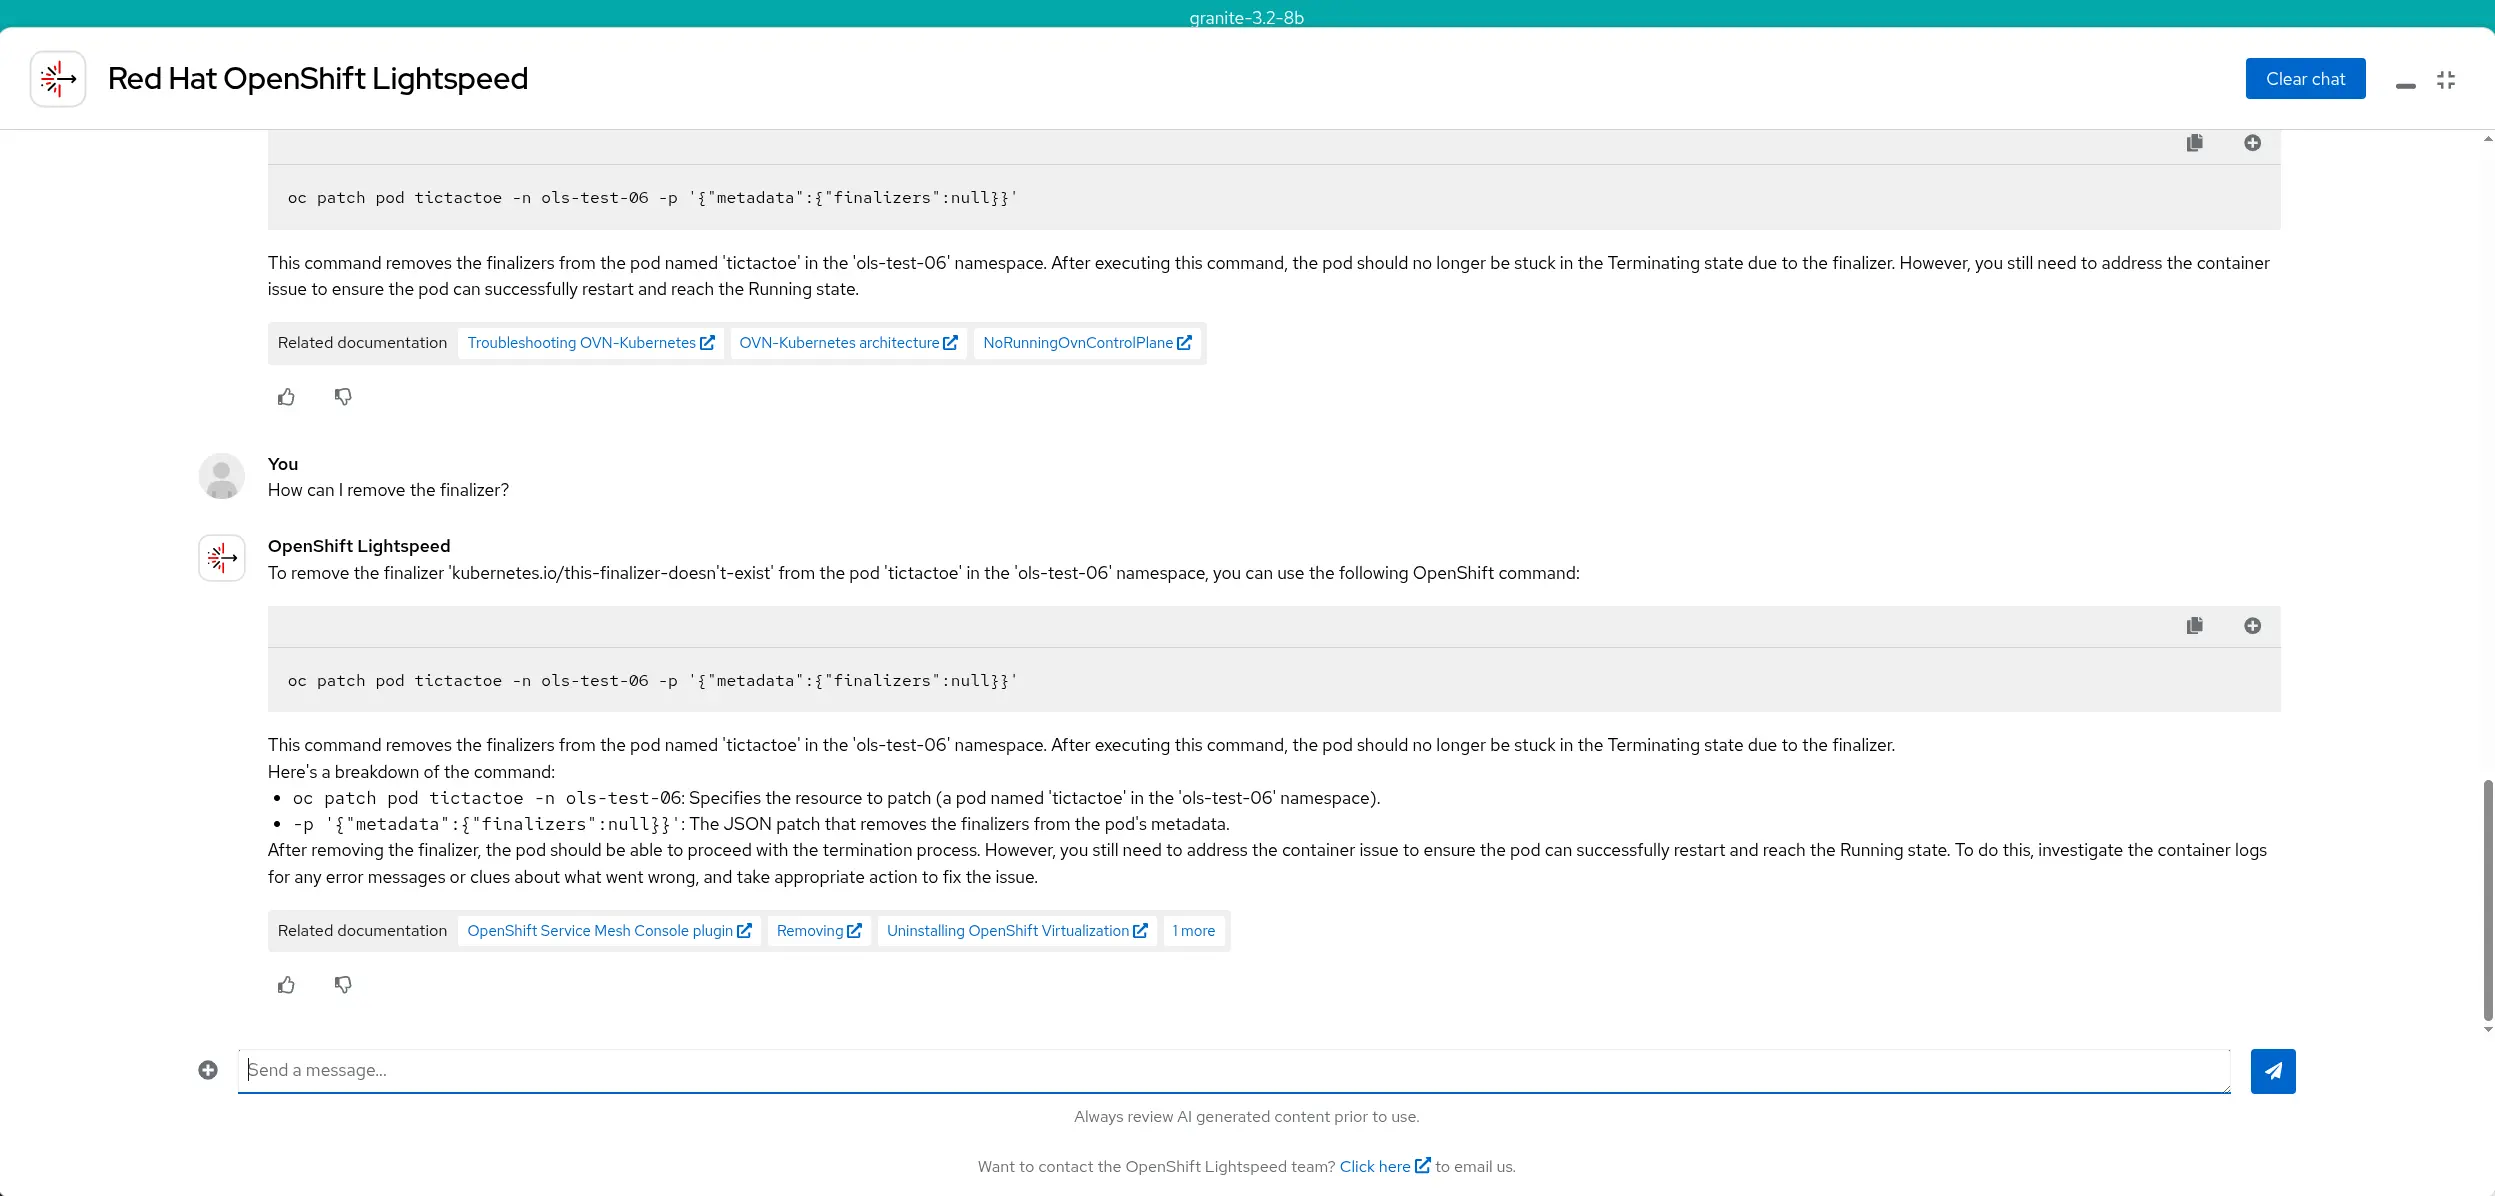The image size is (2495, 1196).
Task: Minimize the Lightspeed chat panel
Action: (x=2406, y=86)
